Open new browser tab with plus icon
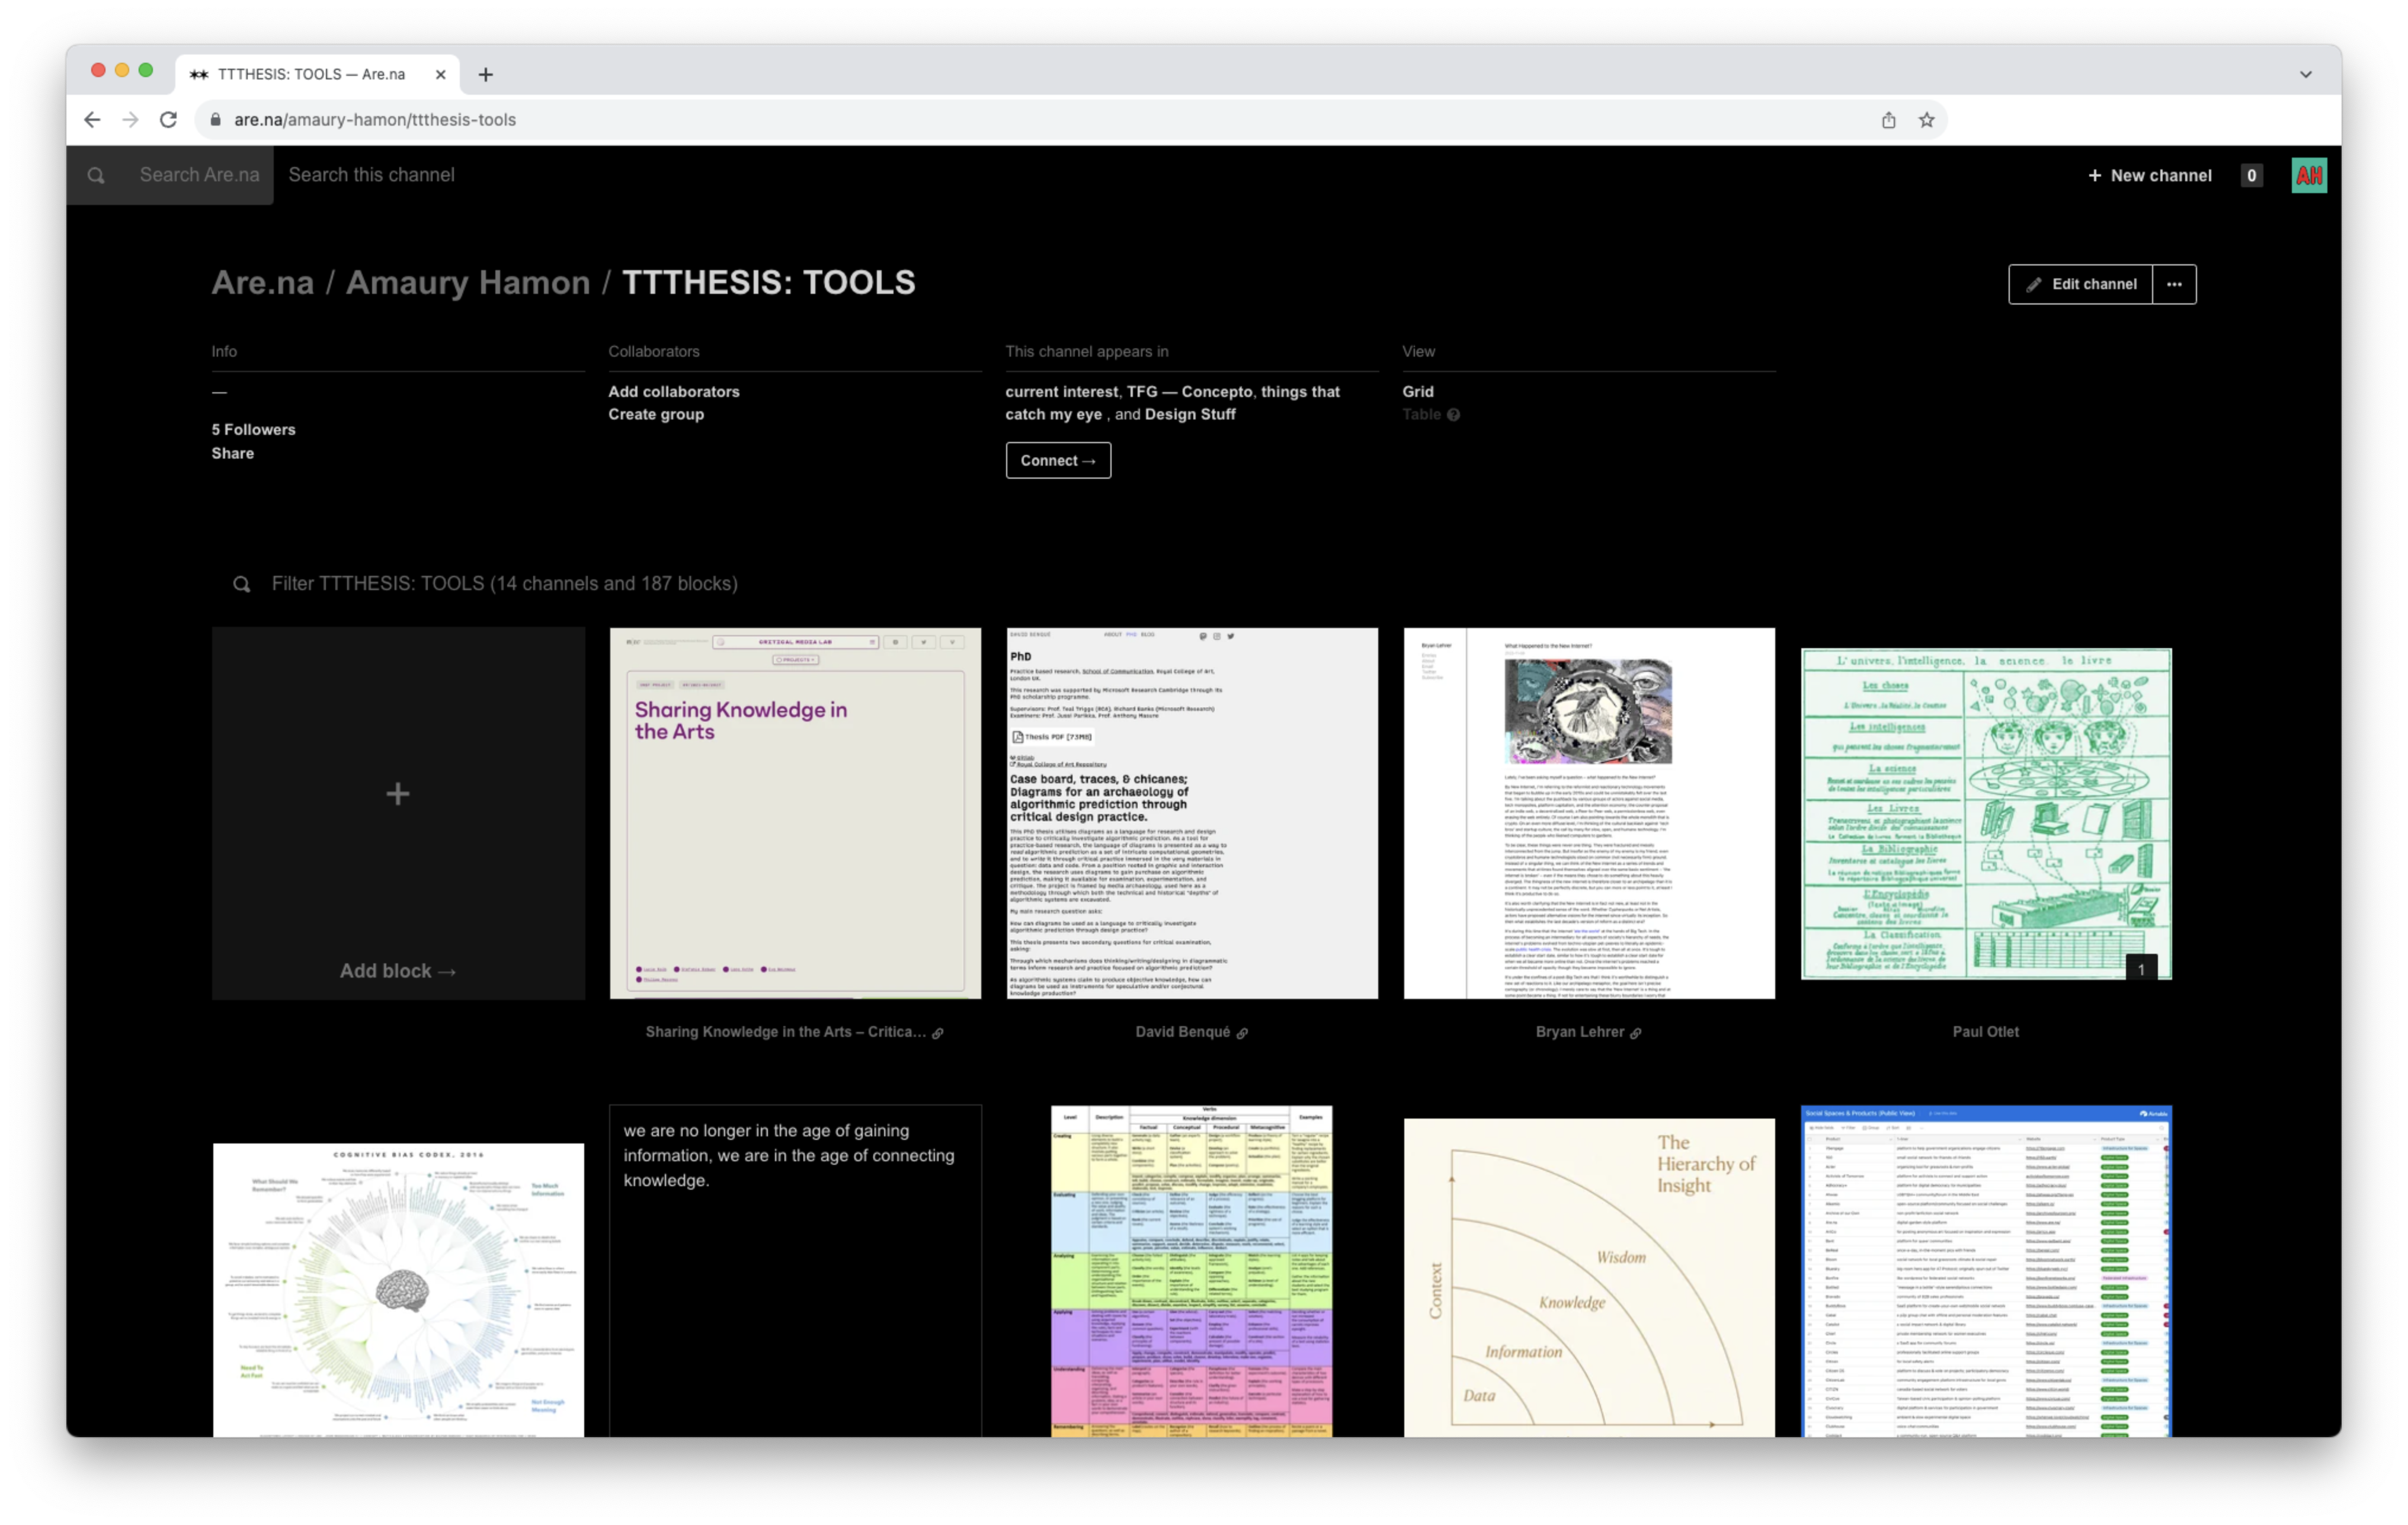 click(x=486, y=75)
